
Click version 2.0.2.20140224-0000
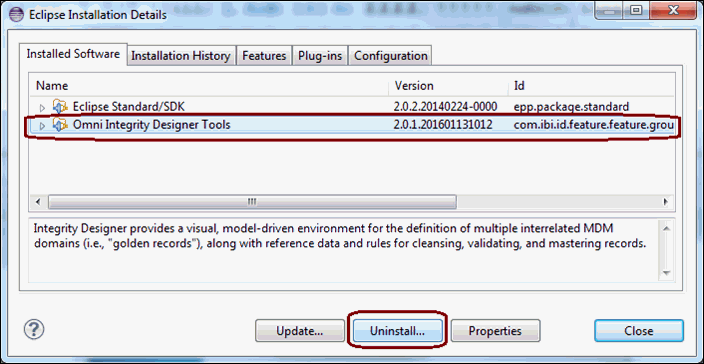coord(445,107)
